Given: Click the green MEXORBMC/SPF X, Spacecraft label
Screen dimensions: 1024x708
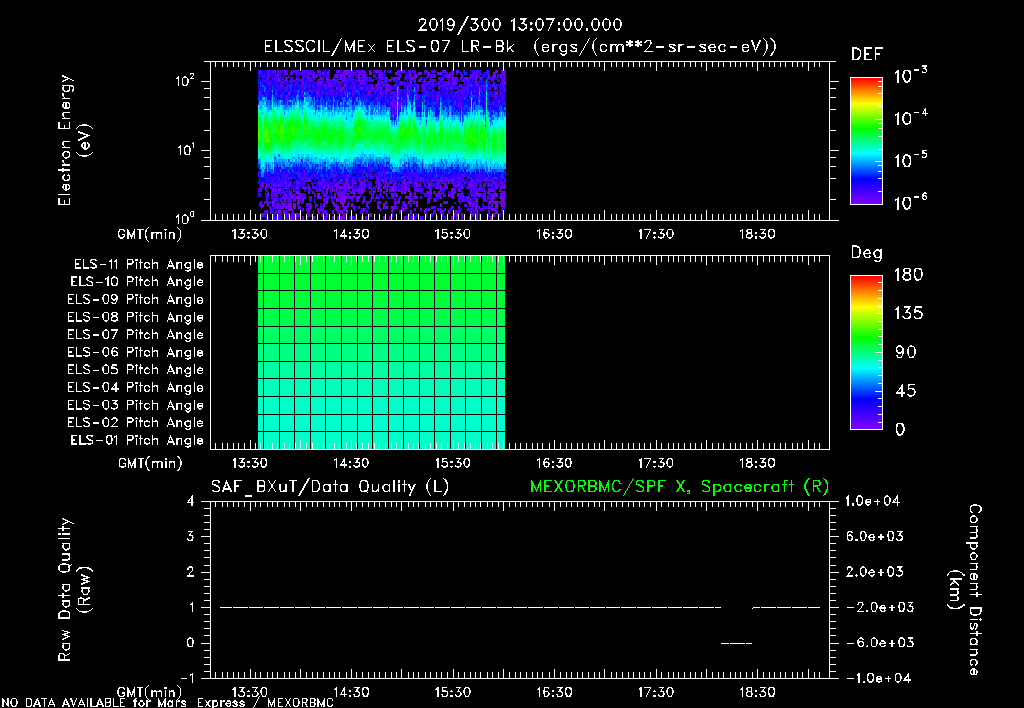Looking at the screenshot, I should coord(679,487).
